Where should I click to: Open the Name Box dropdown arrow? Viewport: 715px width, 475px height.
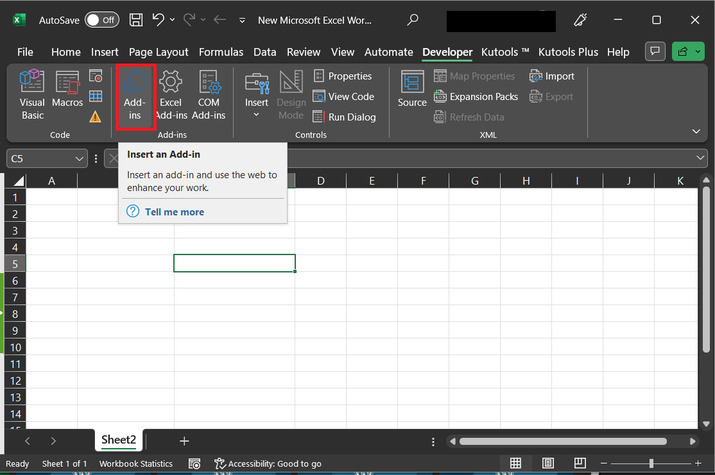pyautogui.click(x=80, y=158)
